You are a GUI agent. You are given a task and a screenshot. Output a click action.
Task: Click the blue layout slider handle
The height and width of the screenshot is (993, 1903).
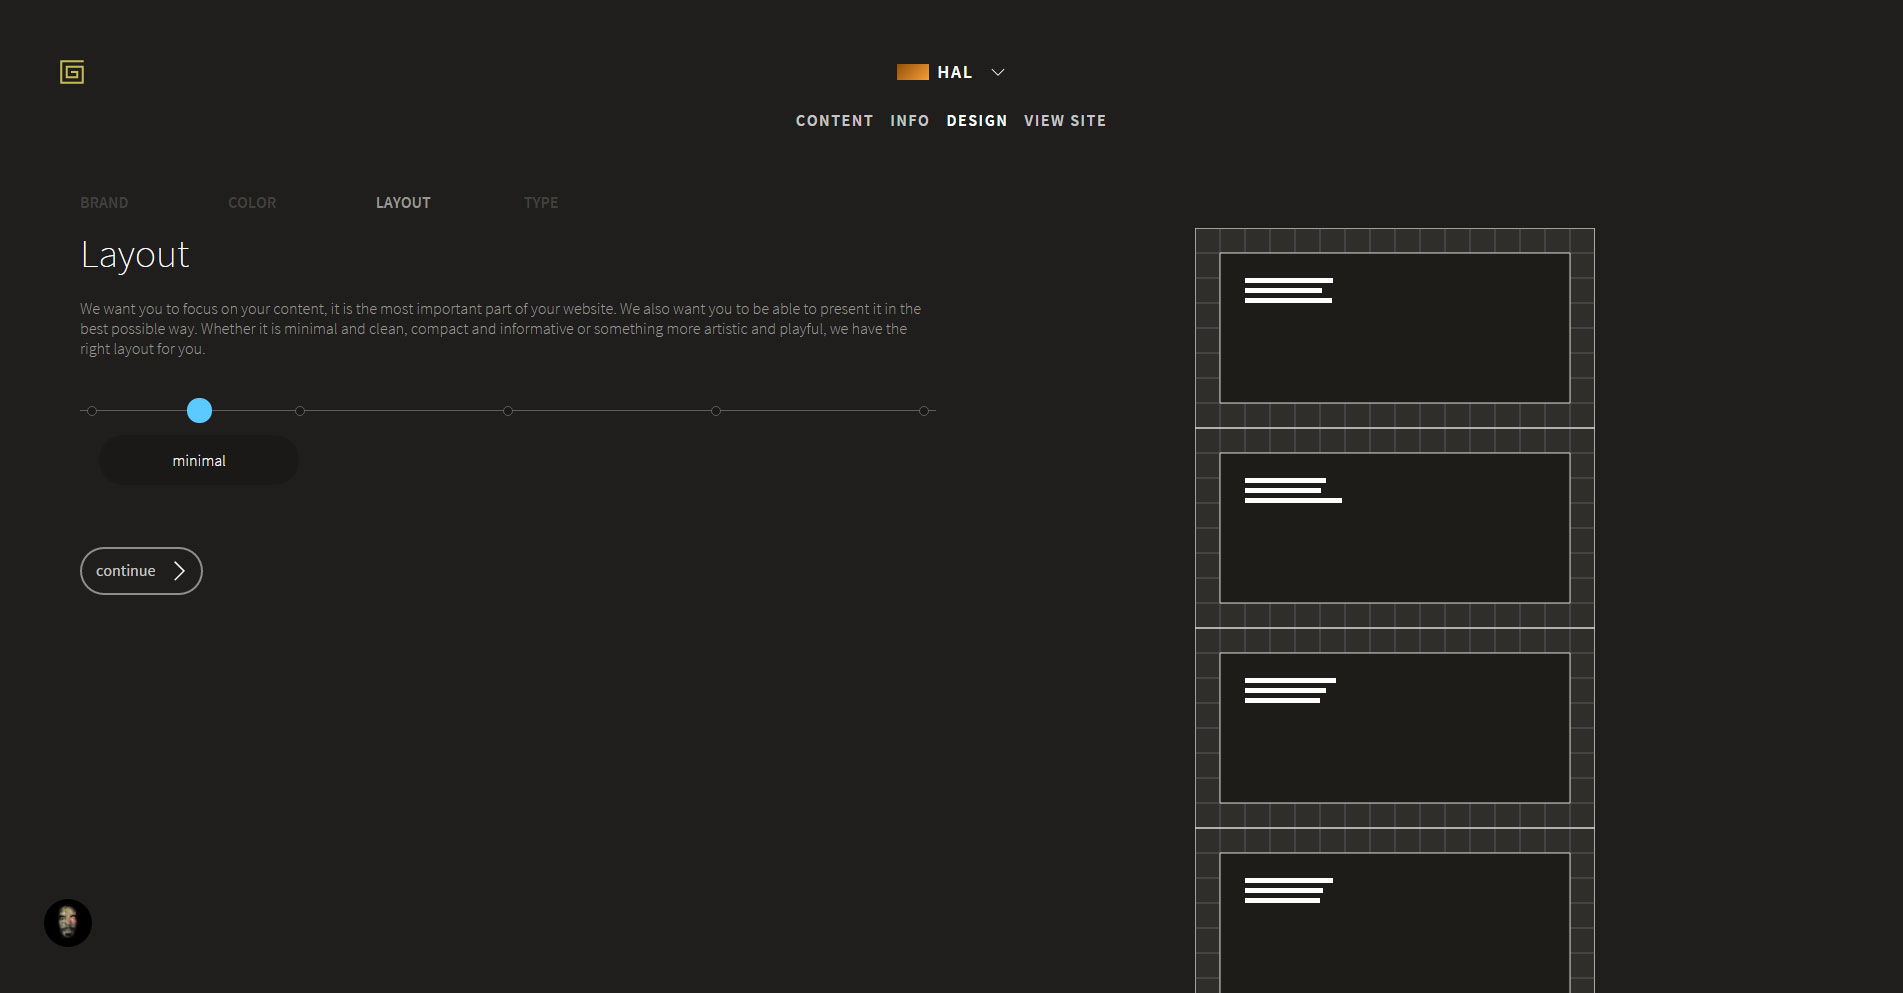[x=199, y=411]
